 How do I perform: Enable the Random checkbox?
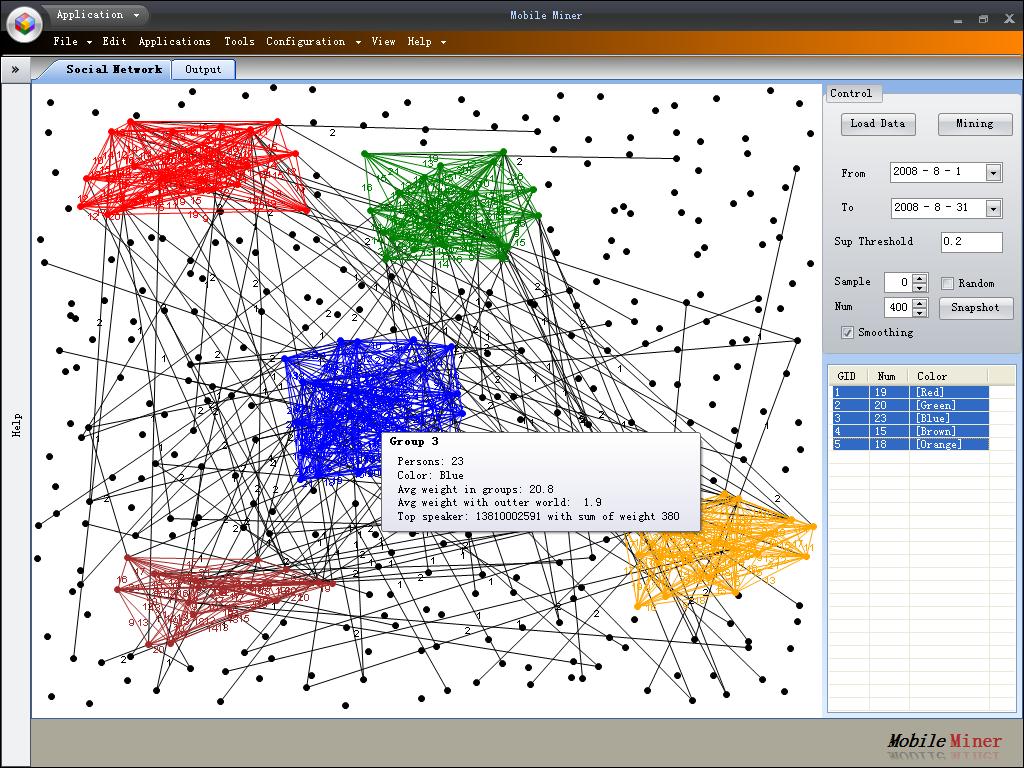[948, 284]
